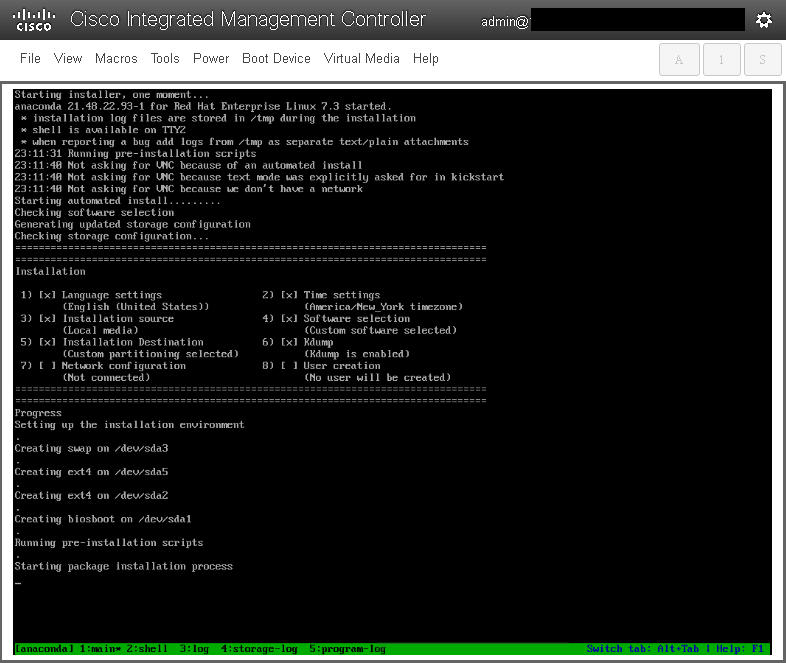Open the settings gear icon
This screenshot has width=786, height=663.
pyautogui.click(x=763, y=20)
